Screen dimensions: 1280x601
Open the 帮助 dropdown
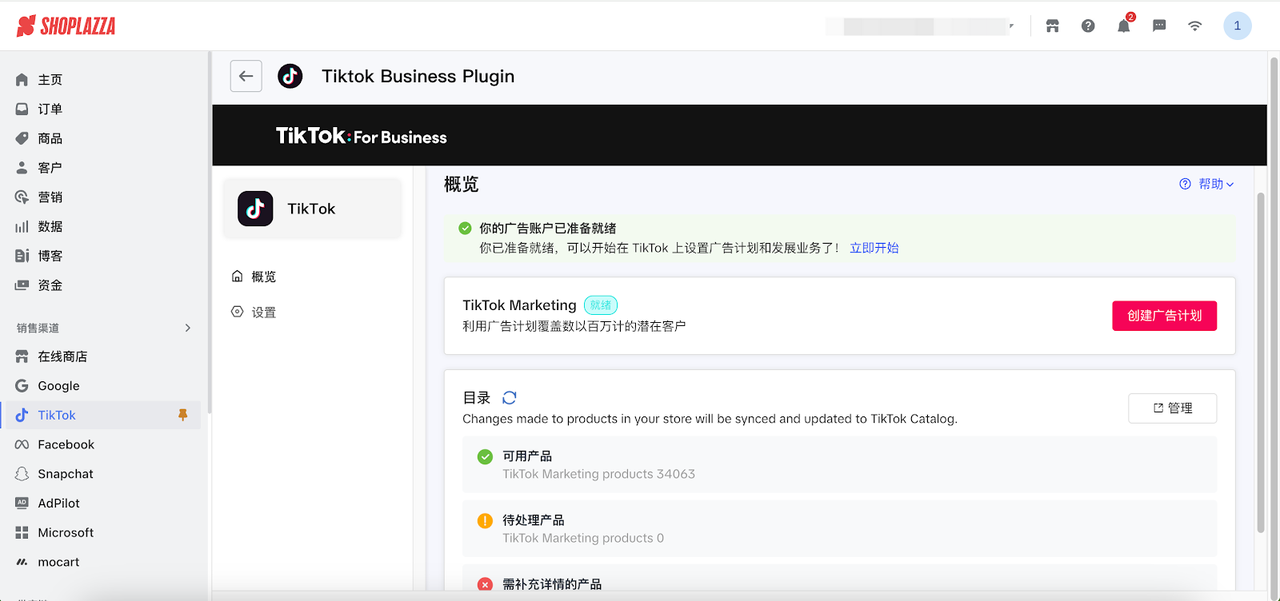point(1207,184)
